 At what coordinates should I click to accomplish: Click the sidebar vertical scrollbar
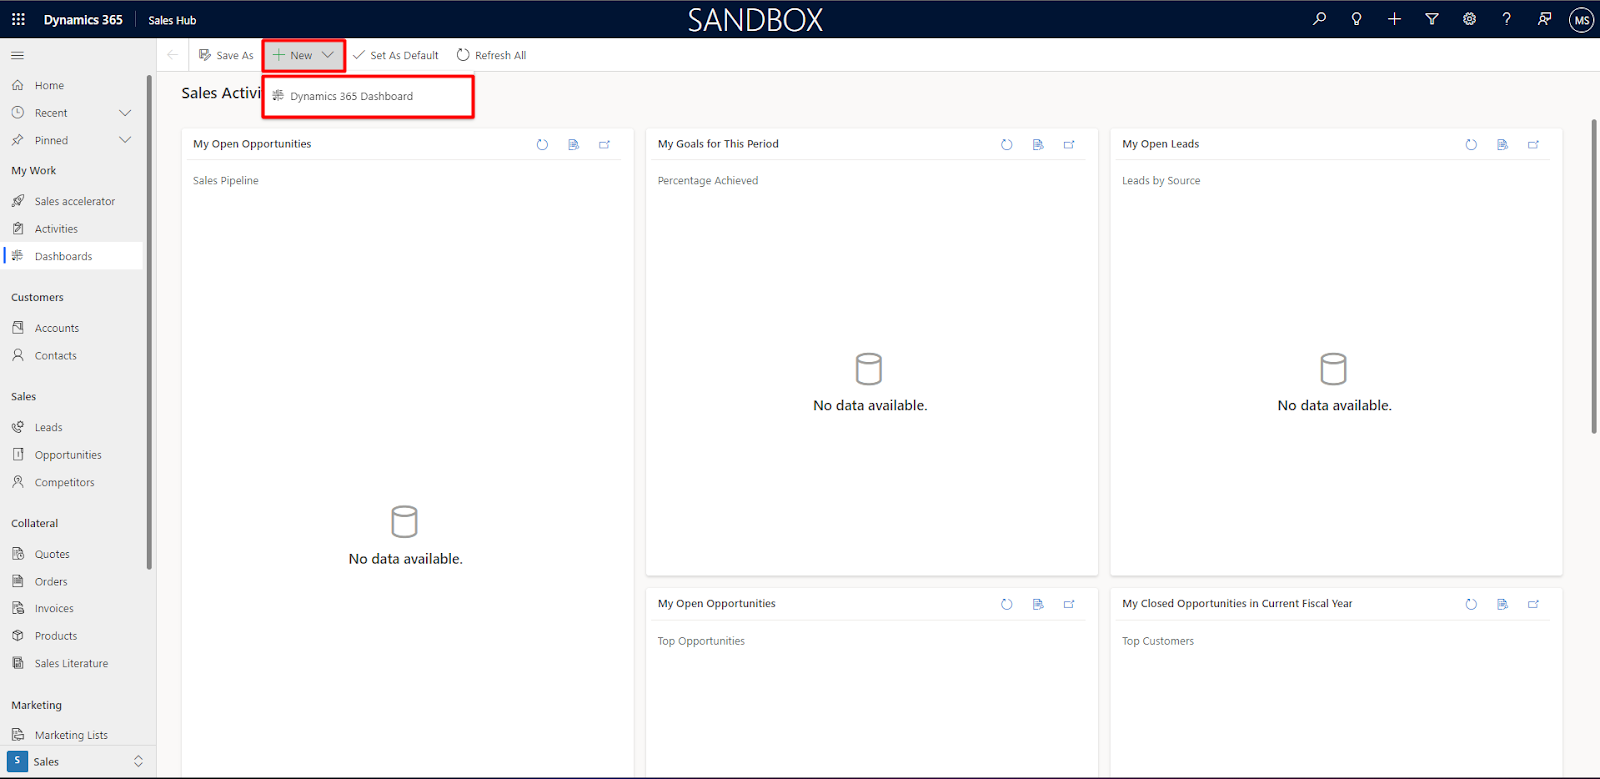(149, 322)
